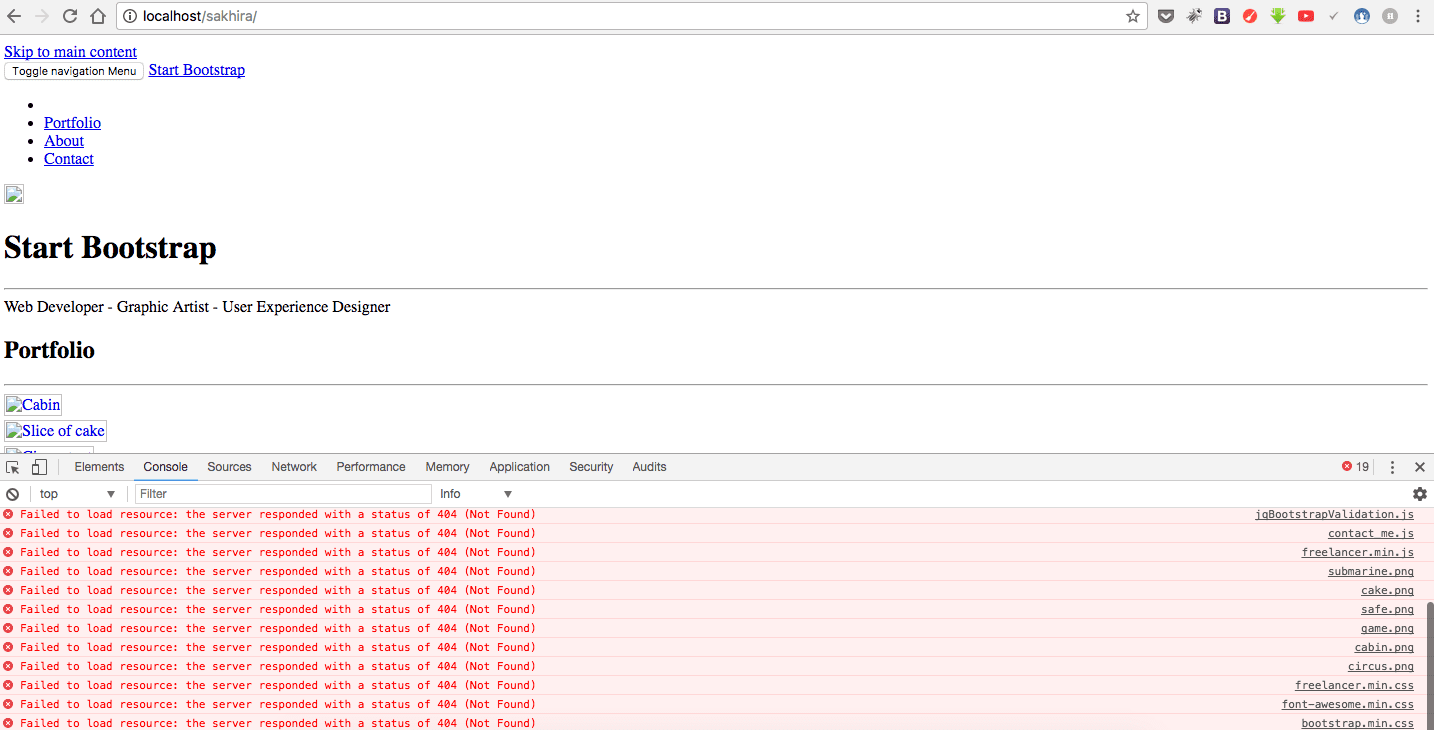Open the Pocket extension icon
1434x730 pixels.
pyautogui.click(x=1166, y=16)
